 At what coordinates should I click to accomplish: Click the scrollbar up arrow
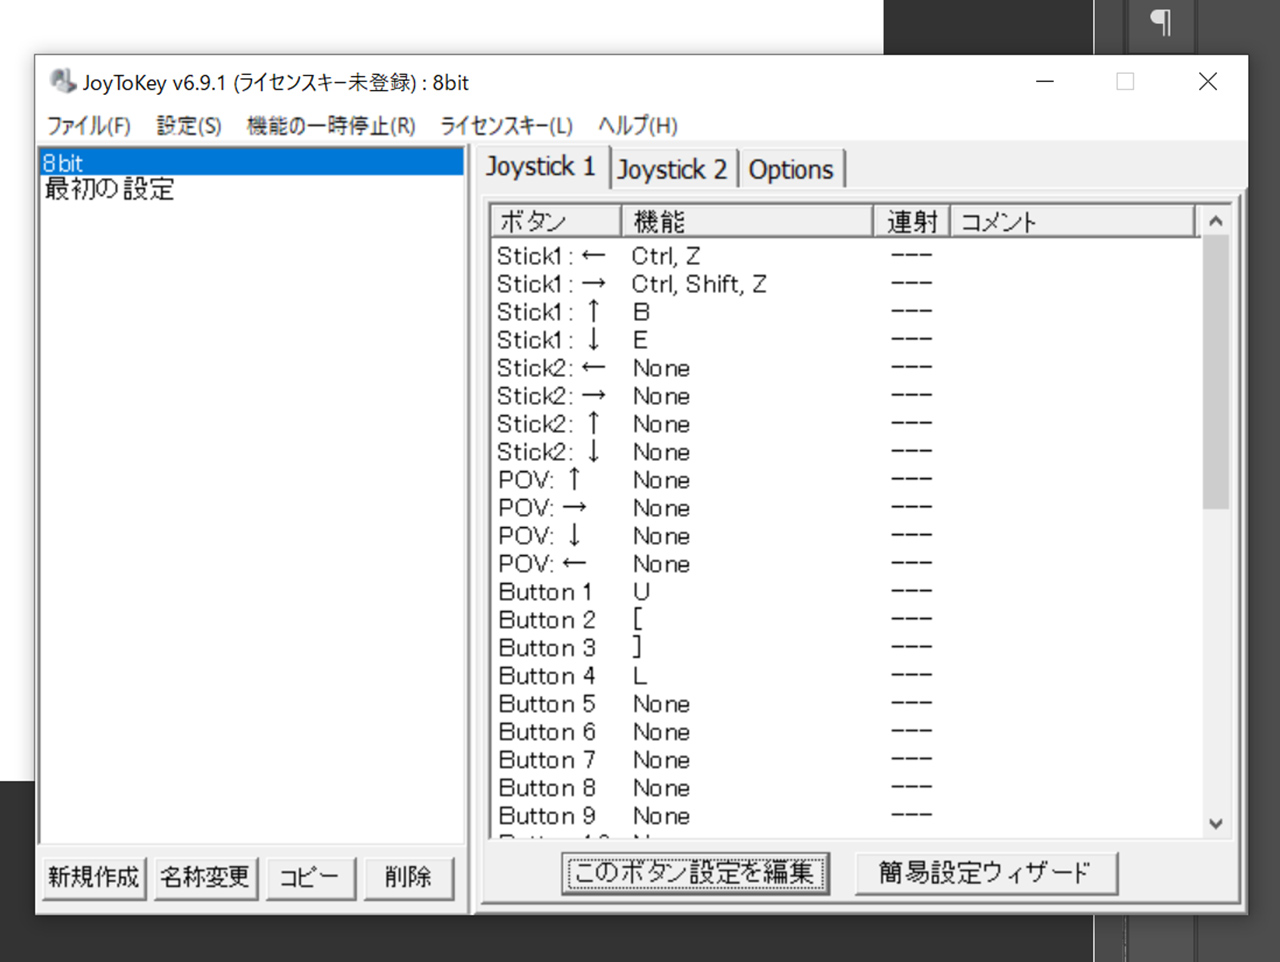[x=1215, y=221]
